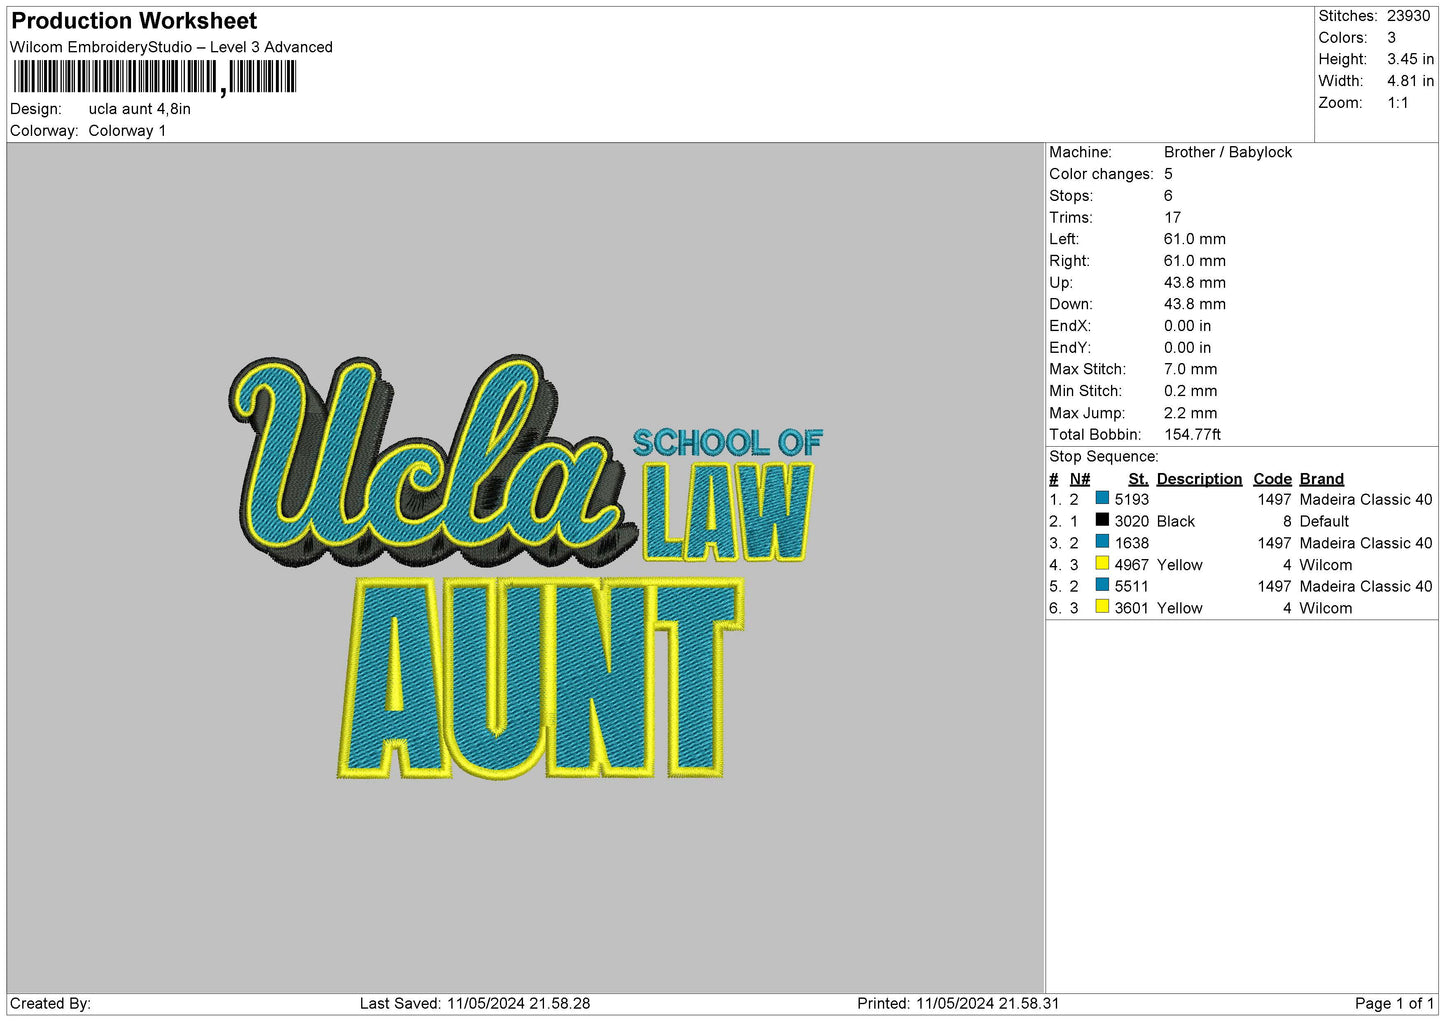Click 'Wilcom' brand in row 6

click(x=1326, y=608)
